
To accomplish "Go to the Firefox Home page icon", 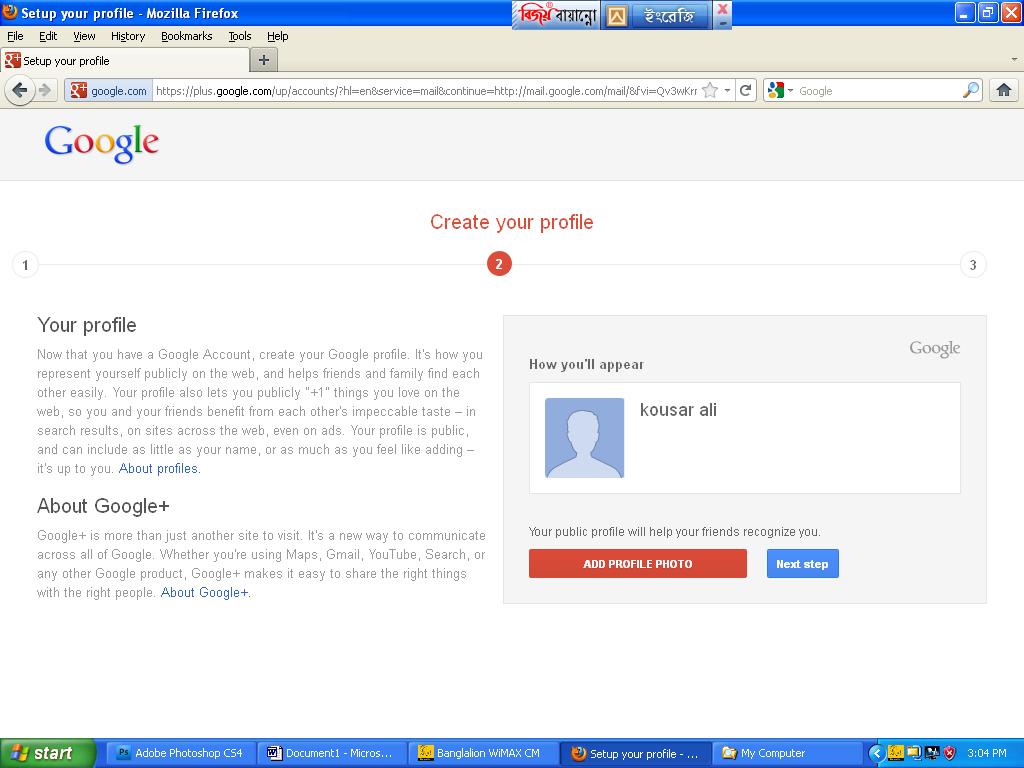I will [1004, 90].
